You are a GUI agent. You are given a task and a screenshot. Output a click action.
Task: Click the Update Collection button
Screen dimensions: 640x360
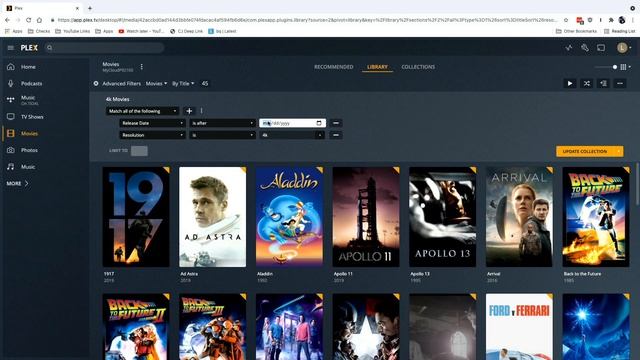tap(589, 151)
